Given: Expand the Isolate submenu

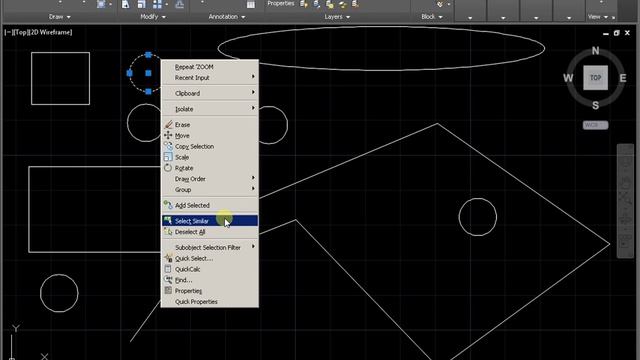Looking at the screenshot, I should (x=210, y=109).
